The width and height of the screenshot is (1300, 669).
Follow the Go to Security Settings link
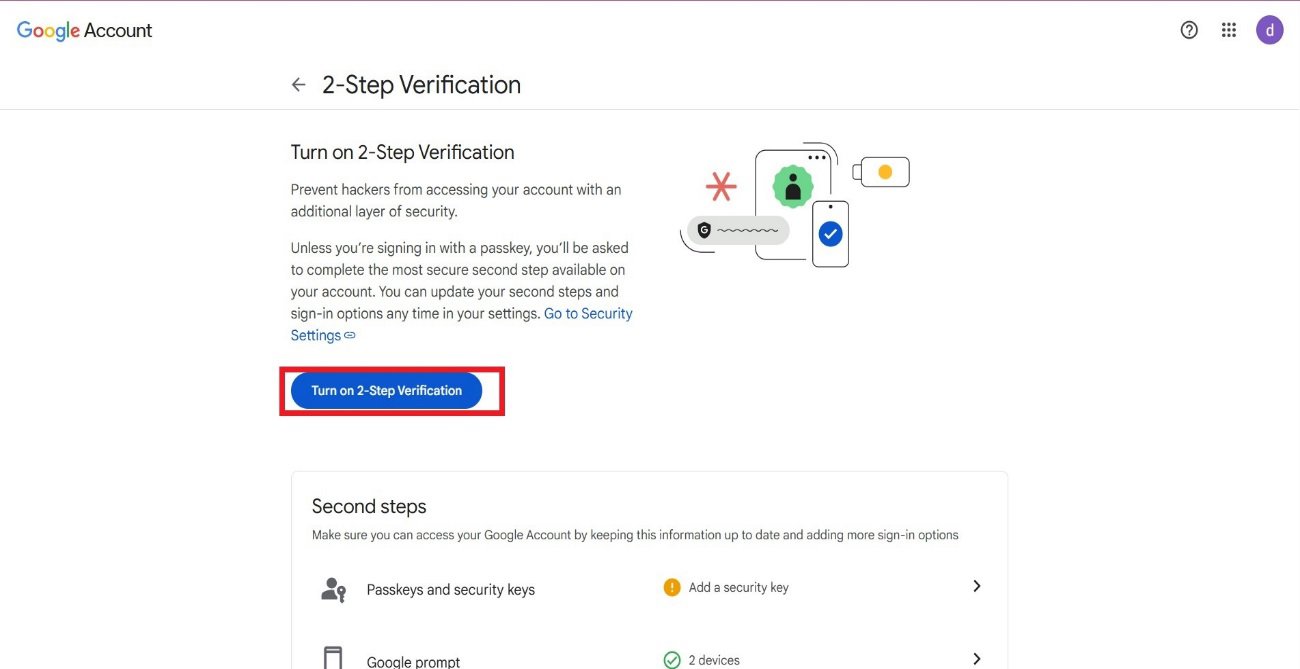point(588,314)
